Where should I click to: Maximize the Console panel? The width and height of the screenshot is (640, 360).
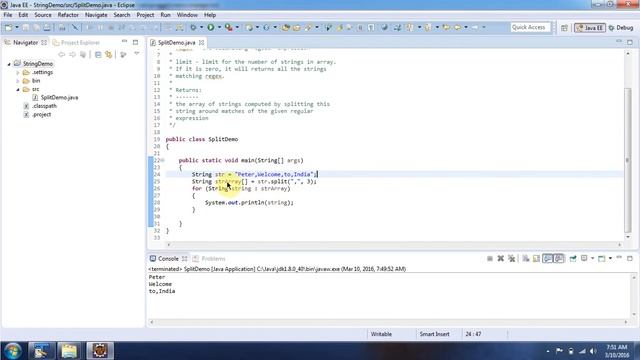click(x=630, y=258)
